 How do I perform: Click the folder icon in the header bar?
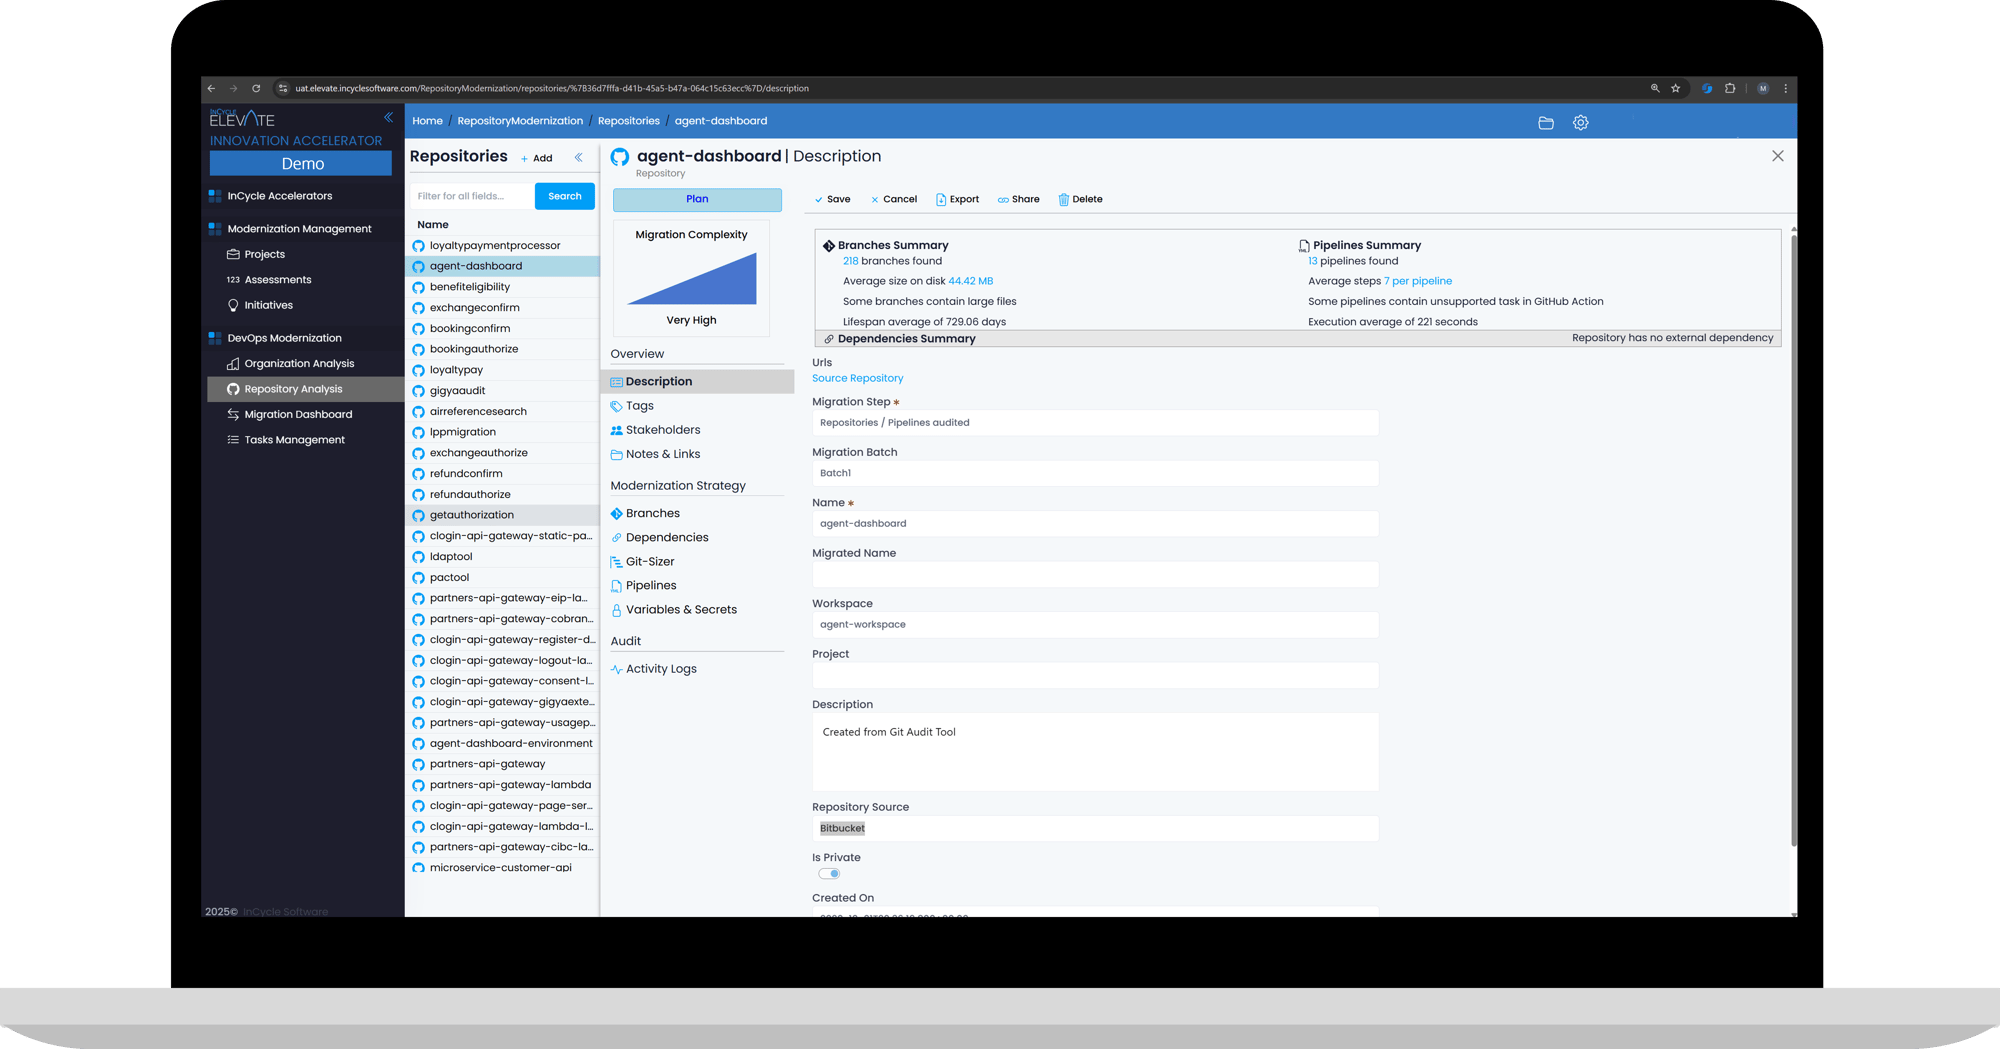[x=1545, y=123]
